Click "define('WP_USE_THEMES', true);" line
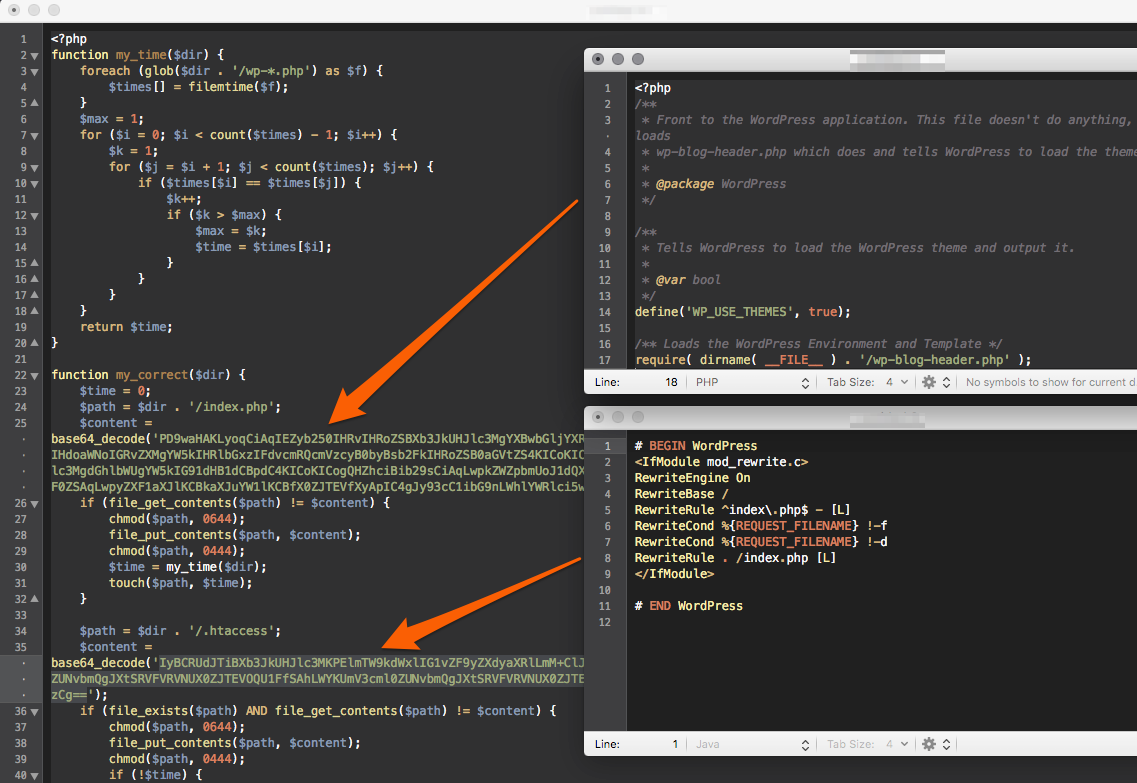 coord(743,312)
